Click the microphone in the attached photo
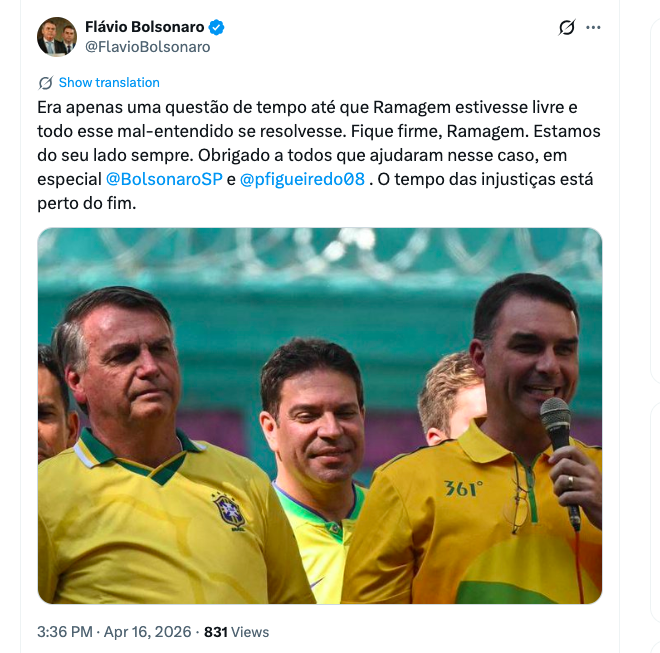Image resolution: width=660 pixels, height=653 pixels. coord(559,459)
